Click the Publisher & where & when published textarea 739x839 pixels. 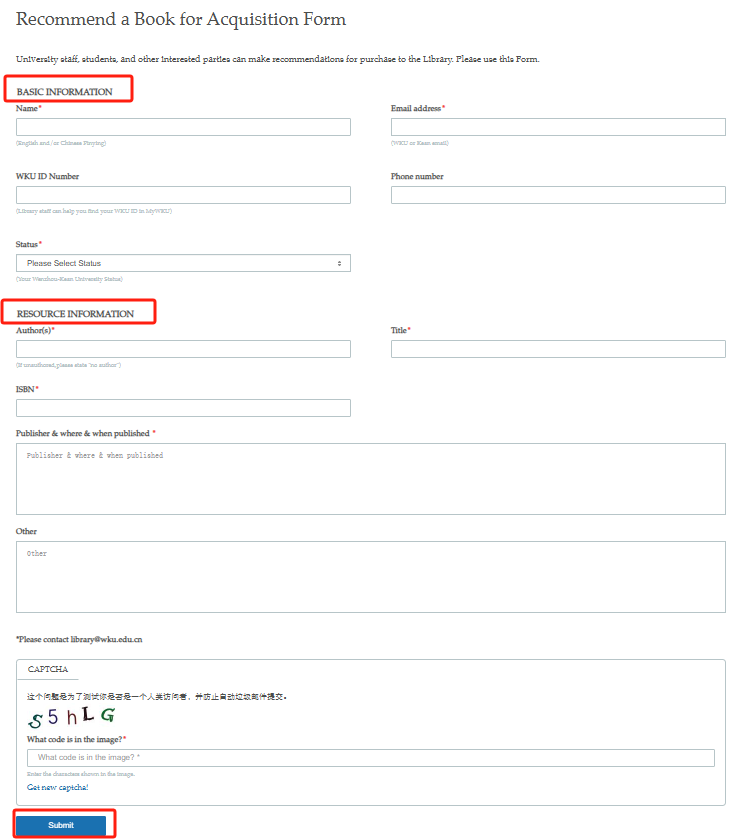tap(371, 479)
